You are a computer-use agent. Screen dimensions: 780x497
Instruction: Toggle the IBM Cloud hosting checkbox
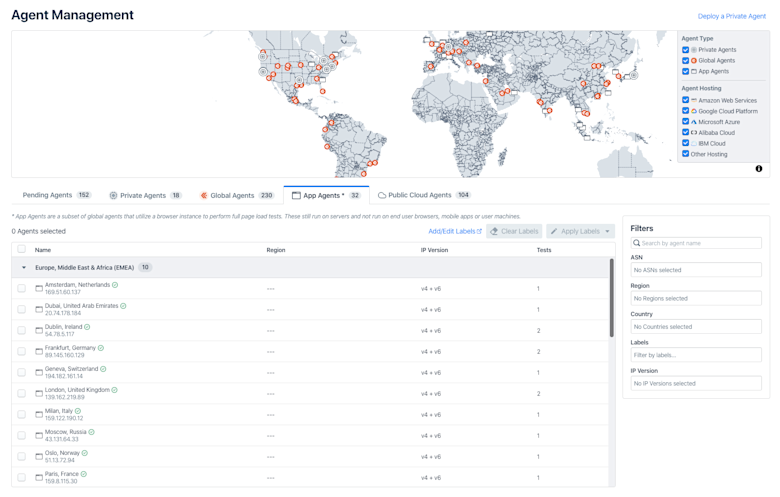tap(685, 143)
